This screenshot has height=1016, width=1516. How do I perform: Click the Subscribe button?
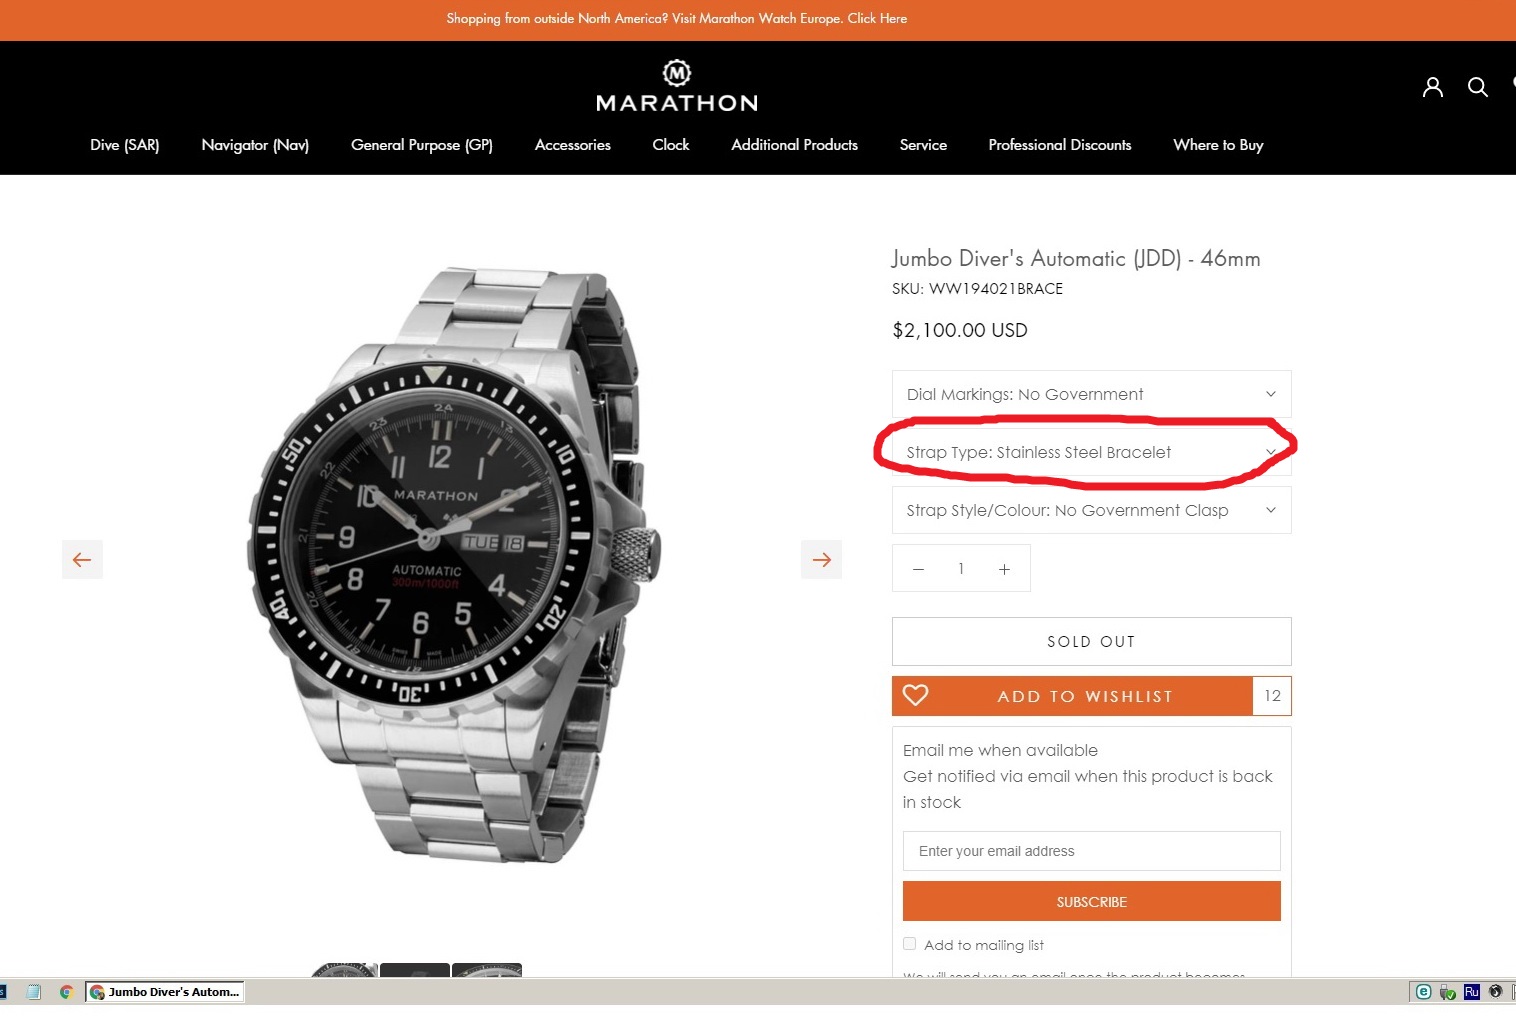click(1091, 901)
